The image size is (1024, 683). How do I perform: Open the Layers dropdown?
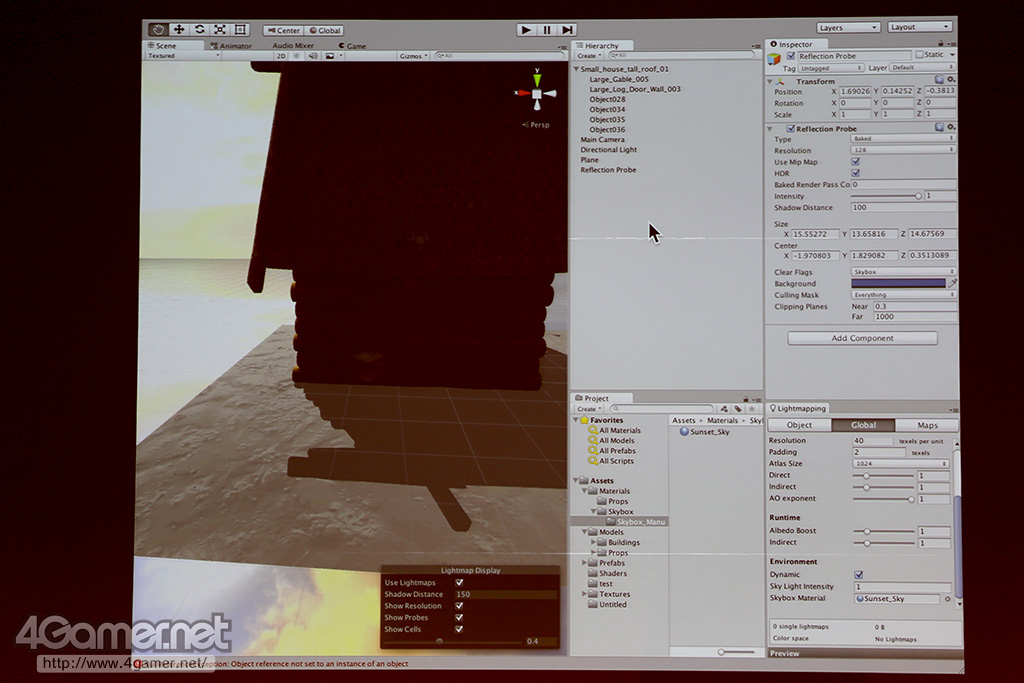[x=848, y=28]
